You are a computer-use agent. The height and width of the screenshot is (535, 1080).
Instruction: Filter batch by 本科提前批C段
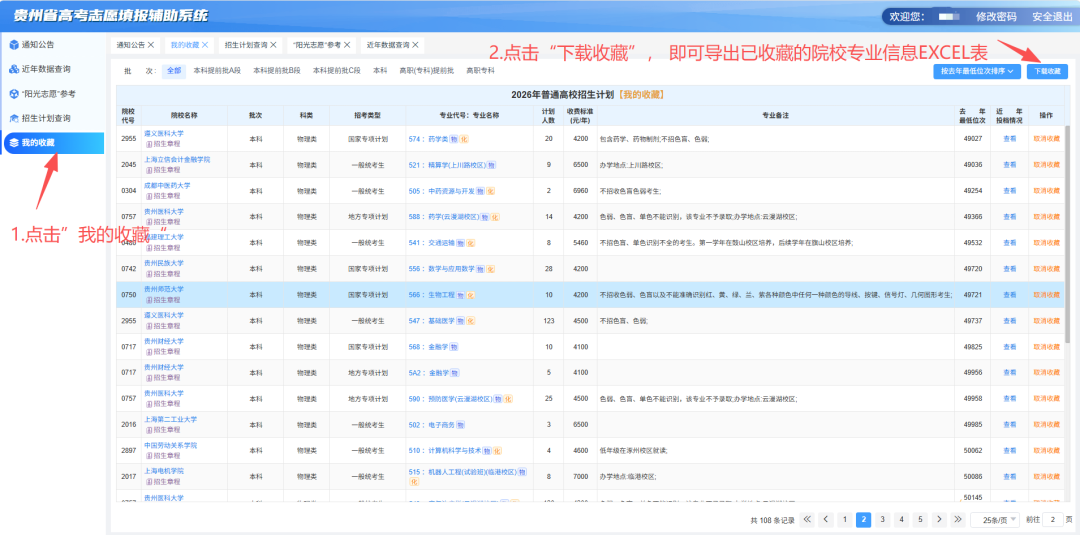click(337, 71)
